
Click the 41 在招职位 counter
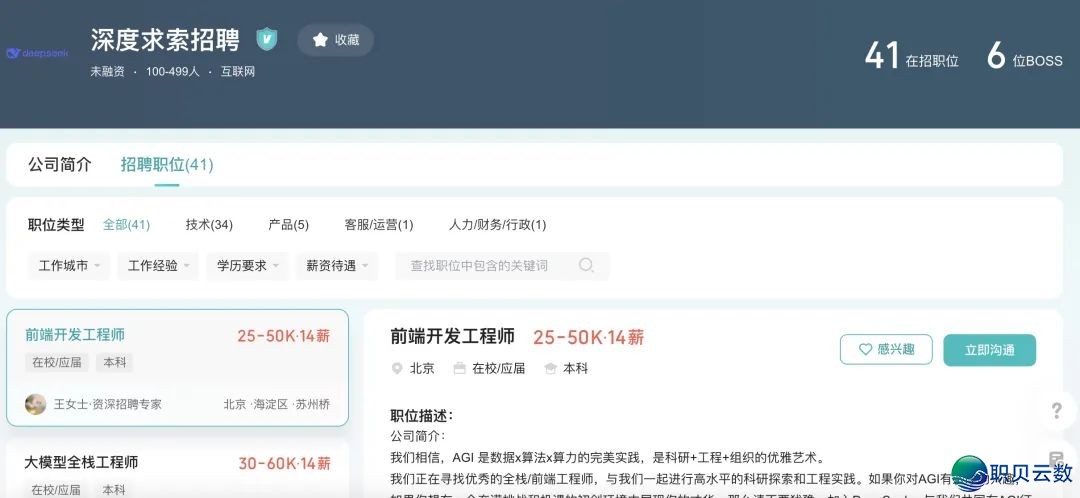tap(911, 56)
